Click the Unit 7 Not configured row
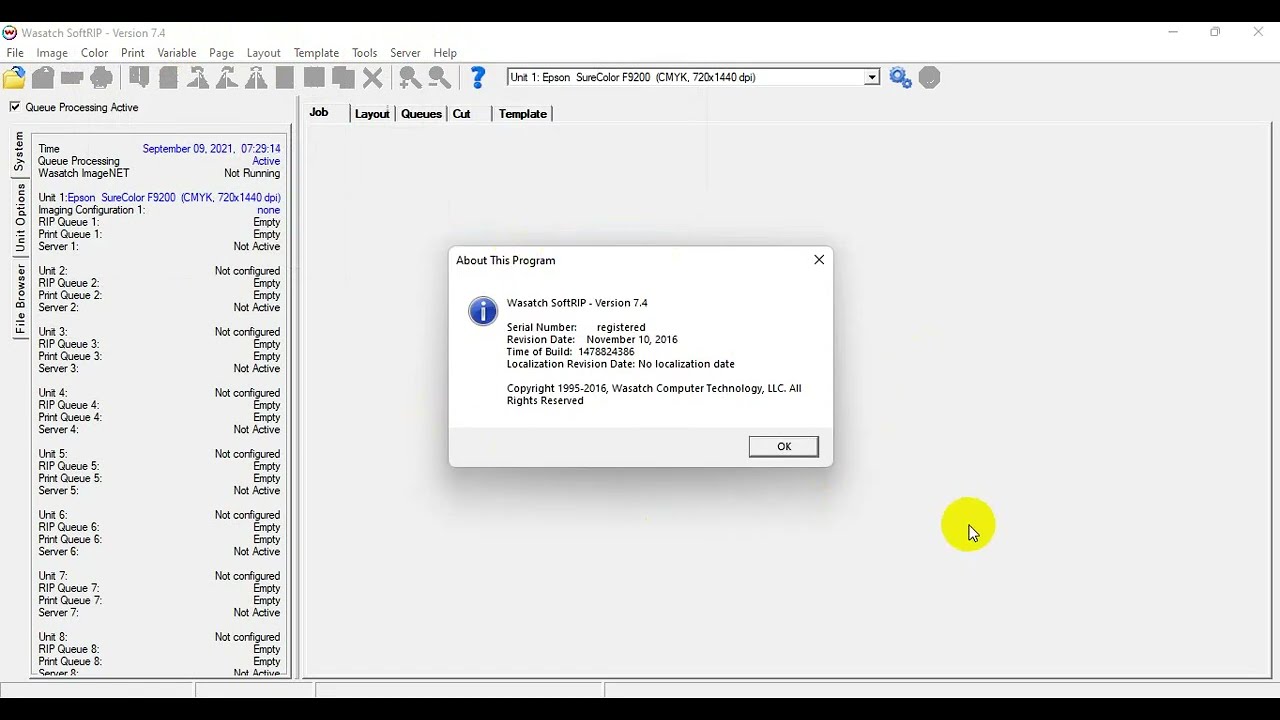This screenshot has height=720, width=1280. coord(159,576)
